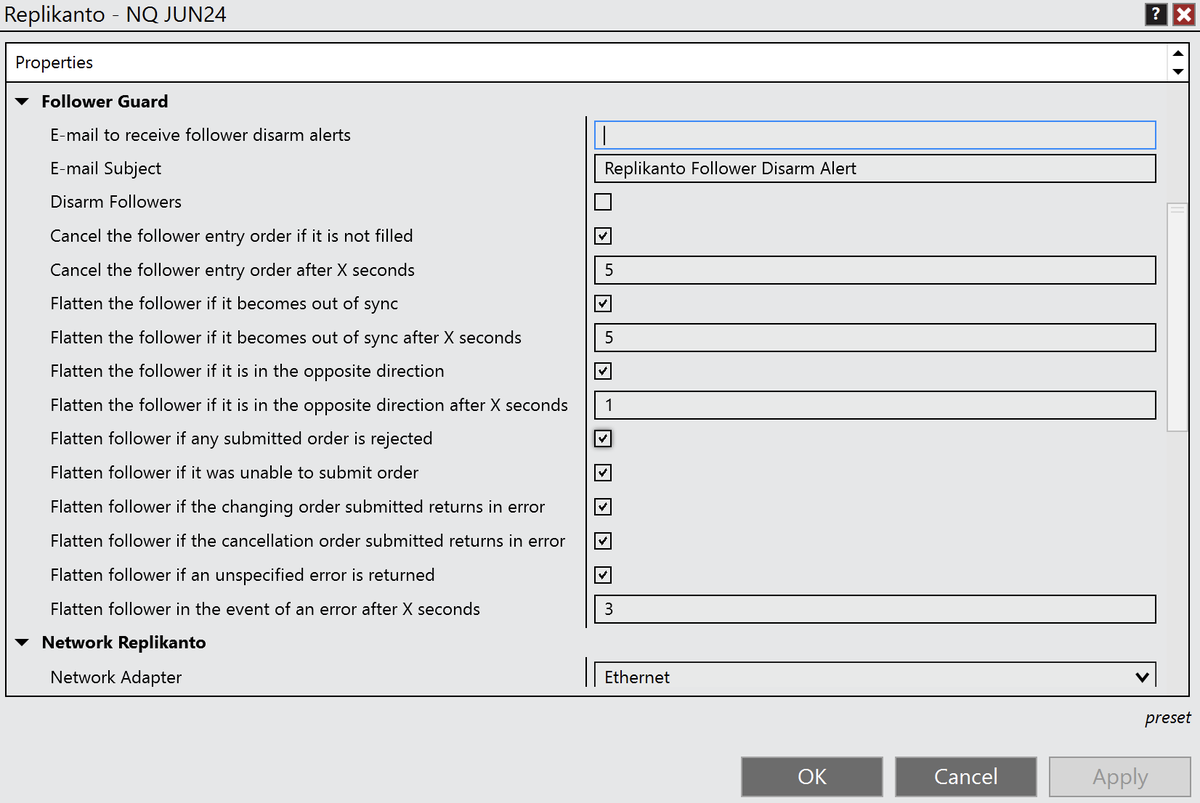Toggle flatten follower if unspecified error returned
Viewport: 1200px width, 803px height.
(x=603, y=574)
